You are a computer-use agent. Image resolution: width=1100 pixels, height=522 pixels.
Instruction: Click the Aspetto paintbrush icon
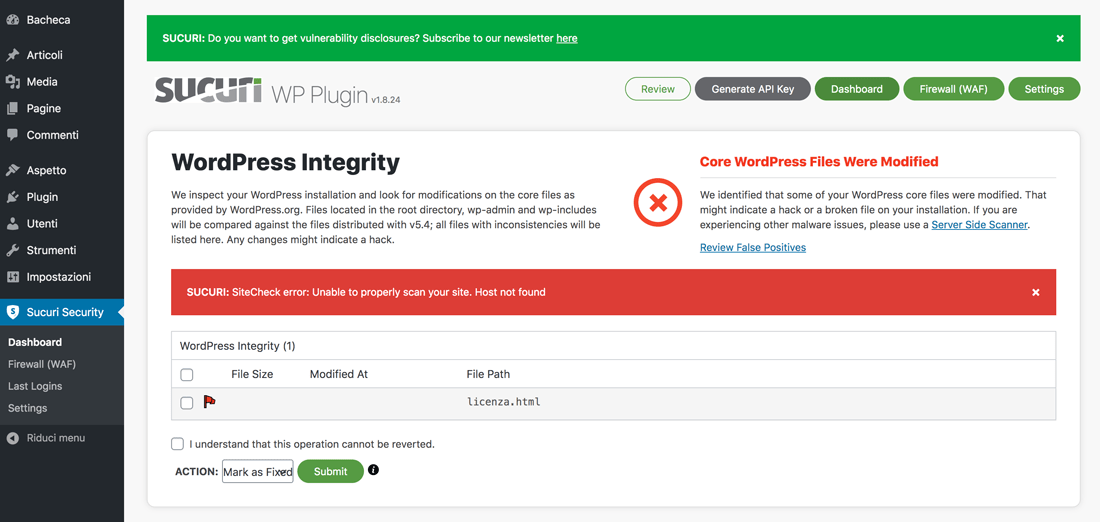(x=12, y=170)
